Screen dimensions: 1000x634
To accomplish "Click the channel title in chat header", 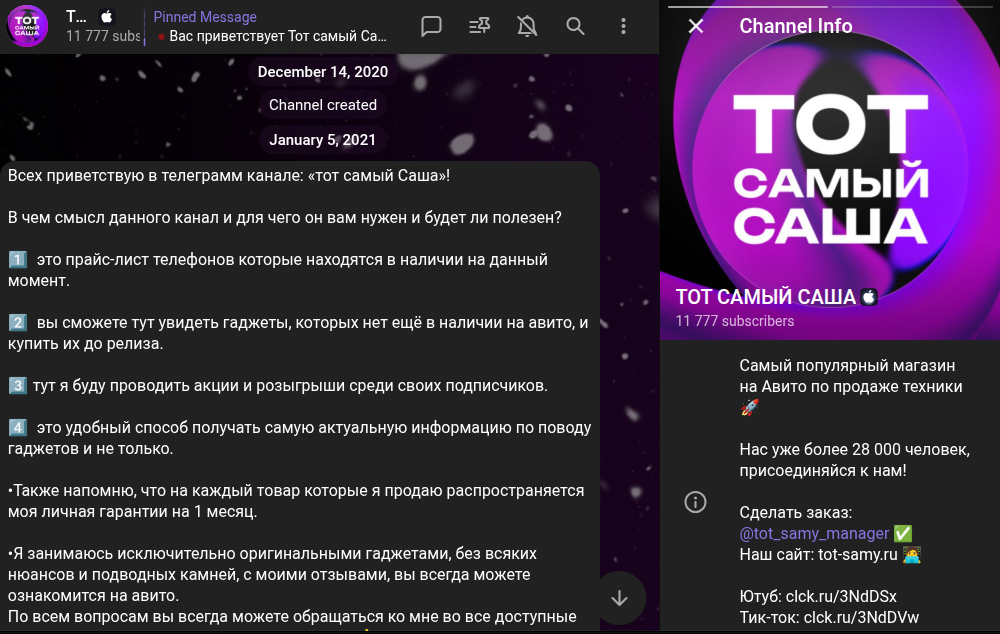I will pos(76,17).
